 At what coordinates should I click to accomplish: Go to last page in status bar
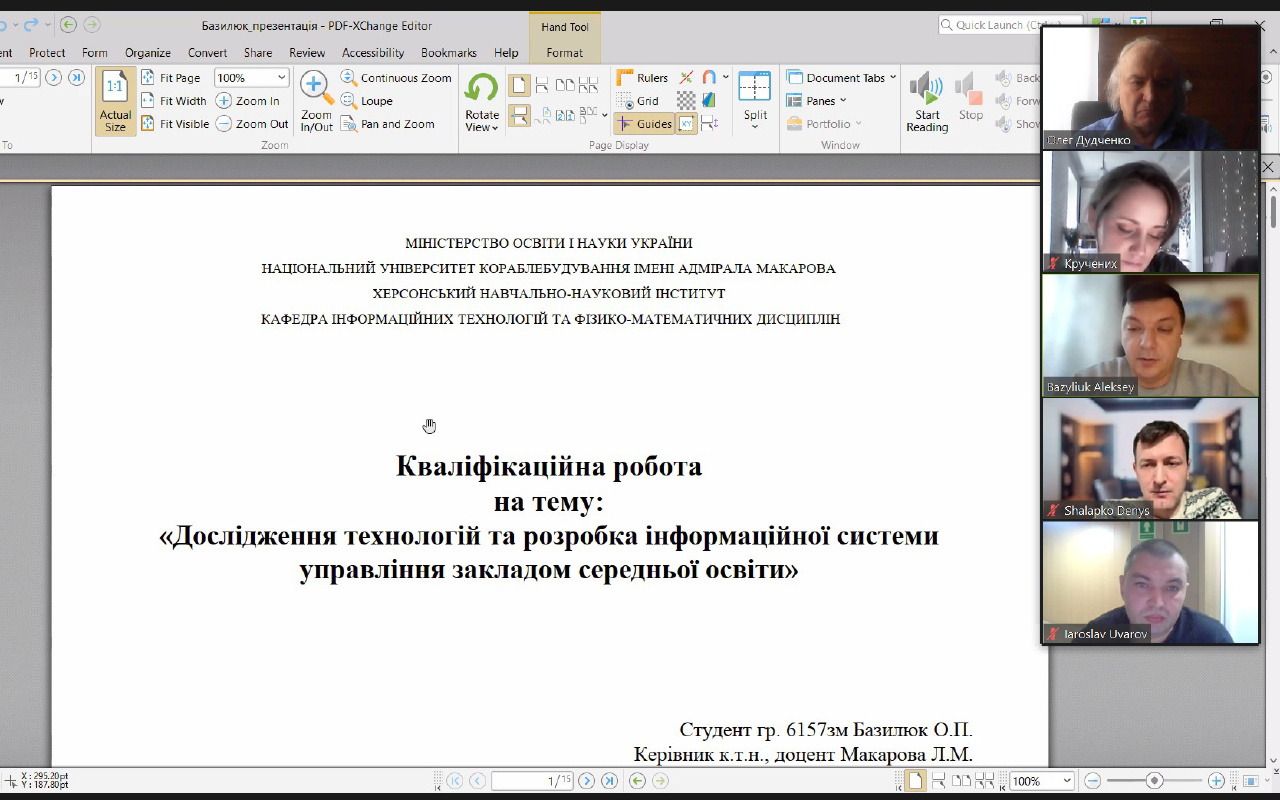click(x=609, y=781)
